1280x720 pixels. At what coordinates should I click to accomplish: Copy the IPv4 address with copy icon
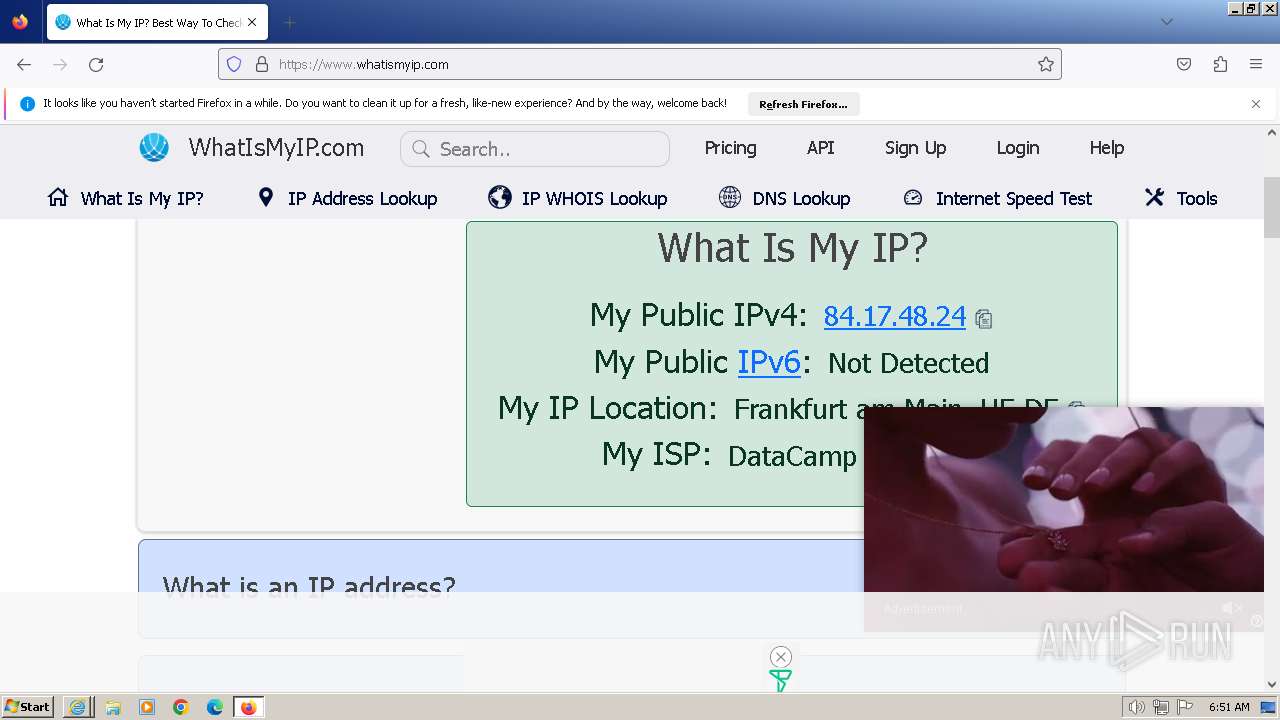click(984, 319)
